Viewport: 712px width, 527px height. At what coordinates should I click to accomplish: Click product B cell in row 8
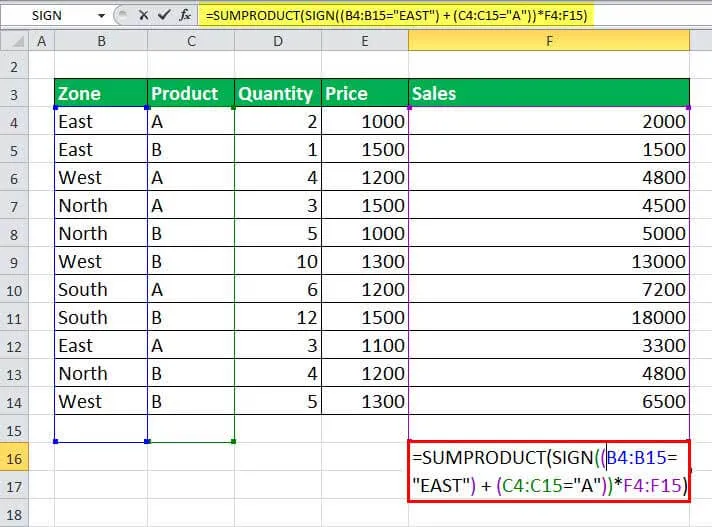coord(191,233)
